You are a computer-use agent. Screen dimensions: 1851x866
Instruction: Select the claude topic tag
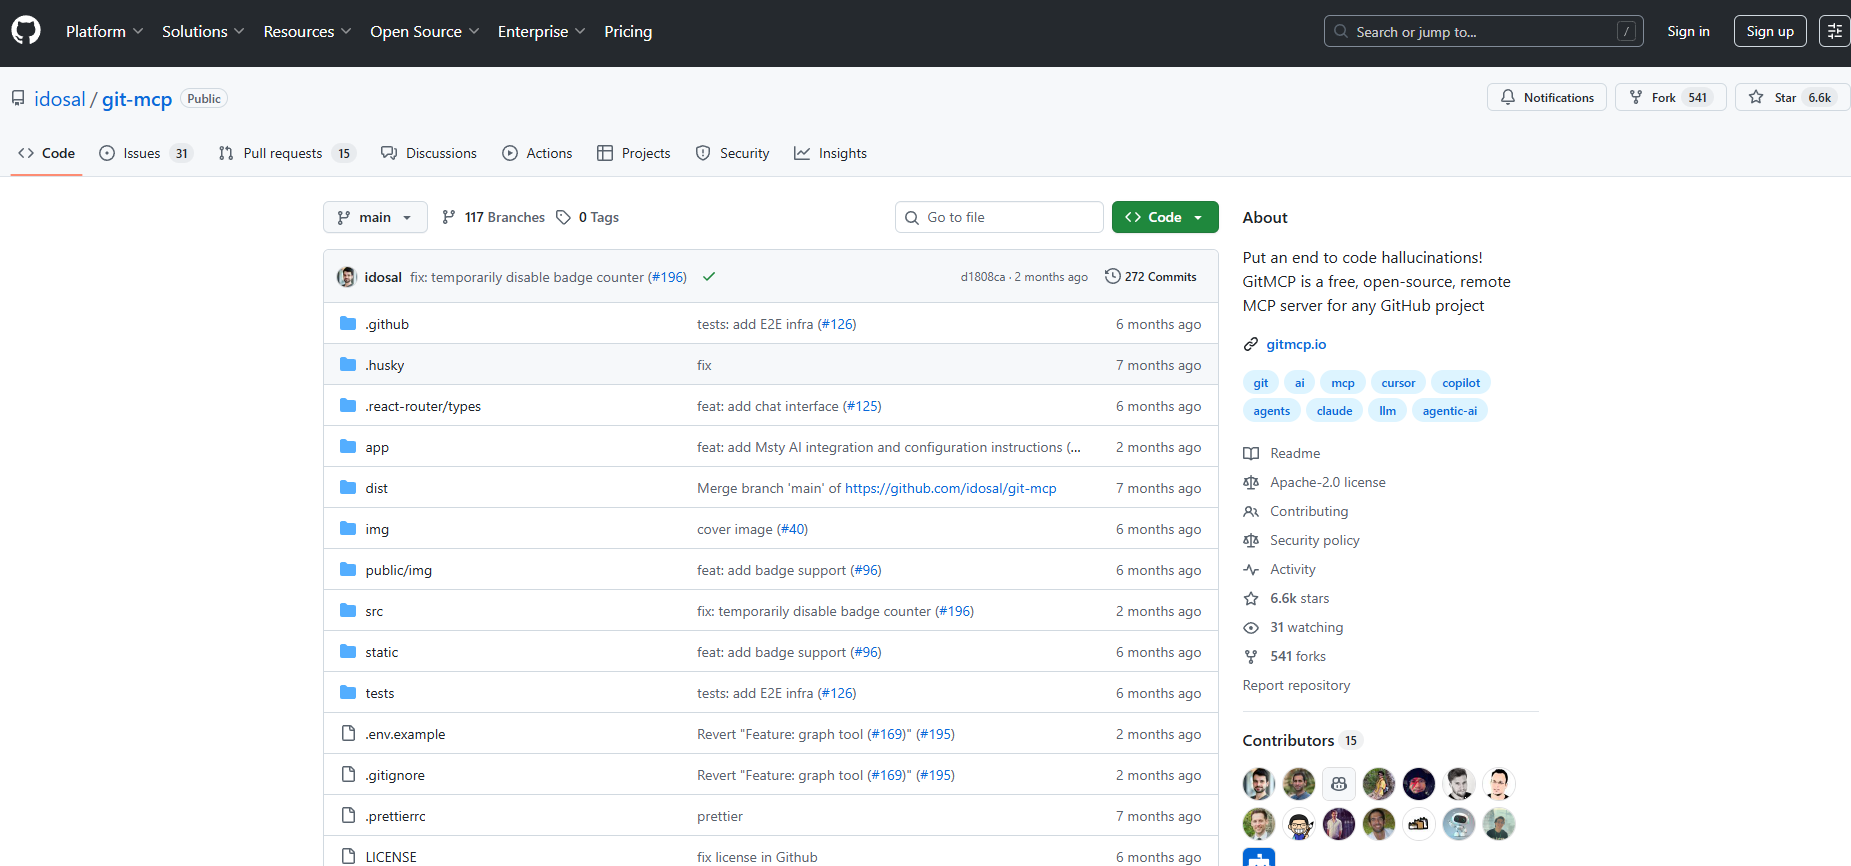[x=1334, y=411]
